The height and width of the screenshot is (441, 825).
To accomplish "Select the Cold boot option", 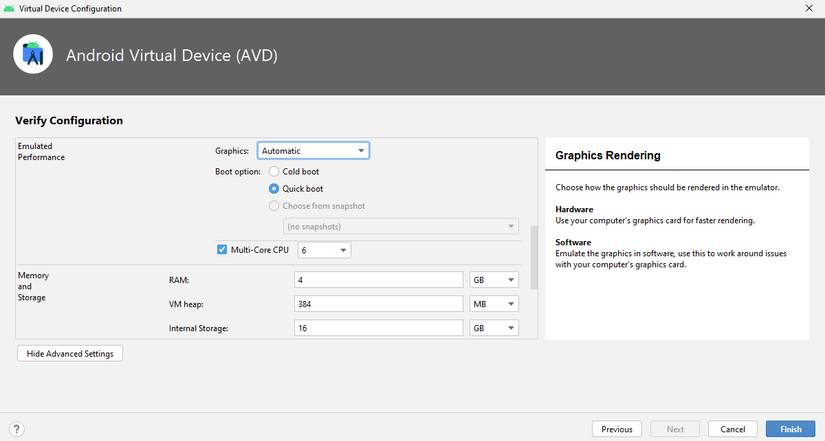I will tap(274, 172).
